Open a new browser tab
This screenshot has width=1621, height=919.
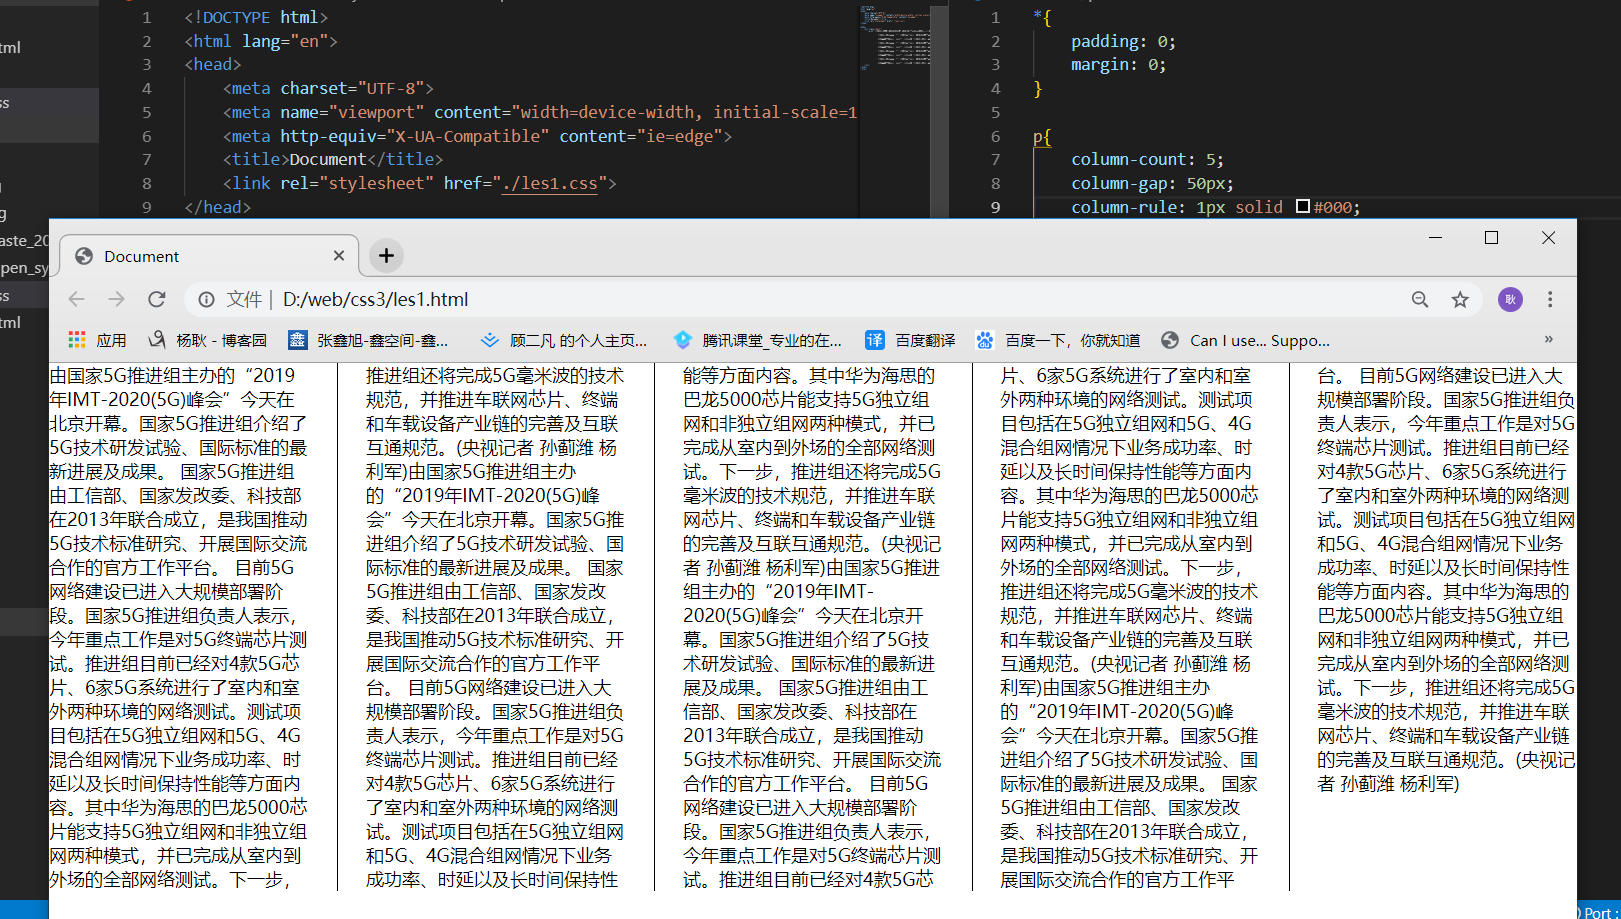point(386,256)
